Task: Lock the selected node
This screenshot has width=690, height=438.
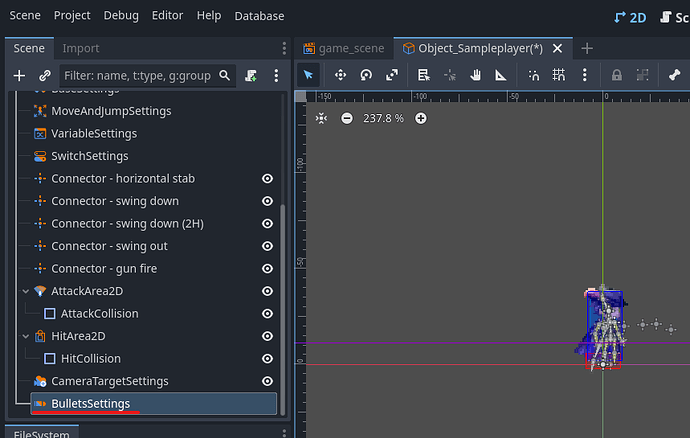Action: click(x=617, y=75)
